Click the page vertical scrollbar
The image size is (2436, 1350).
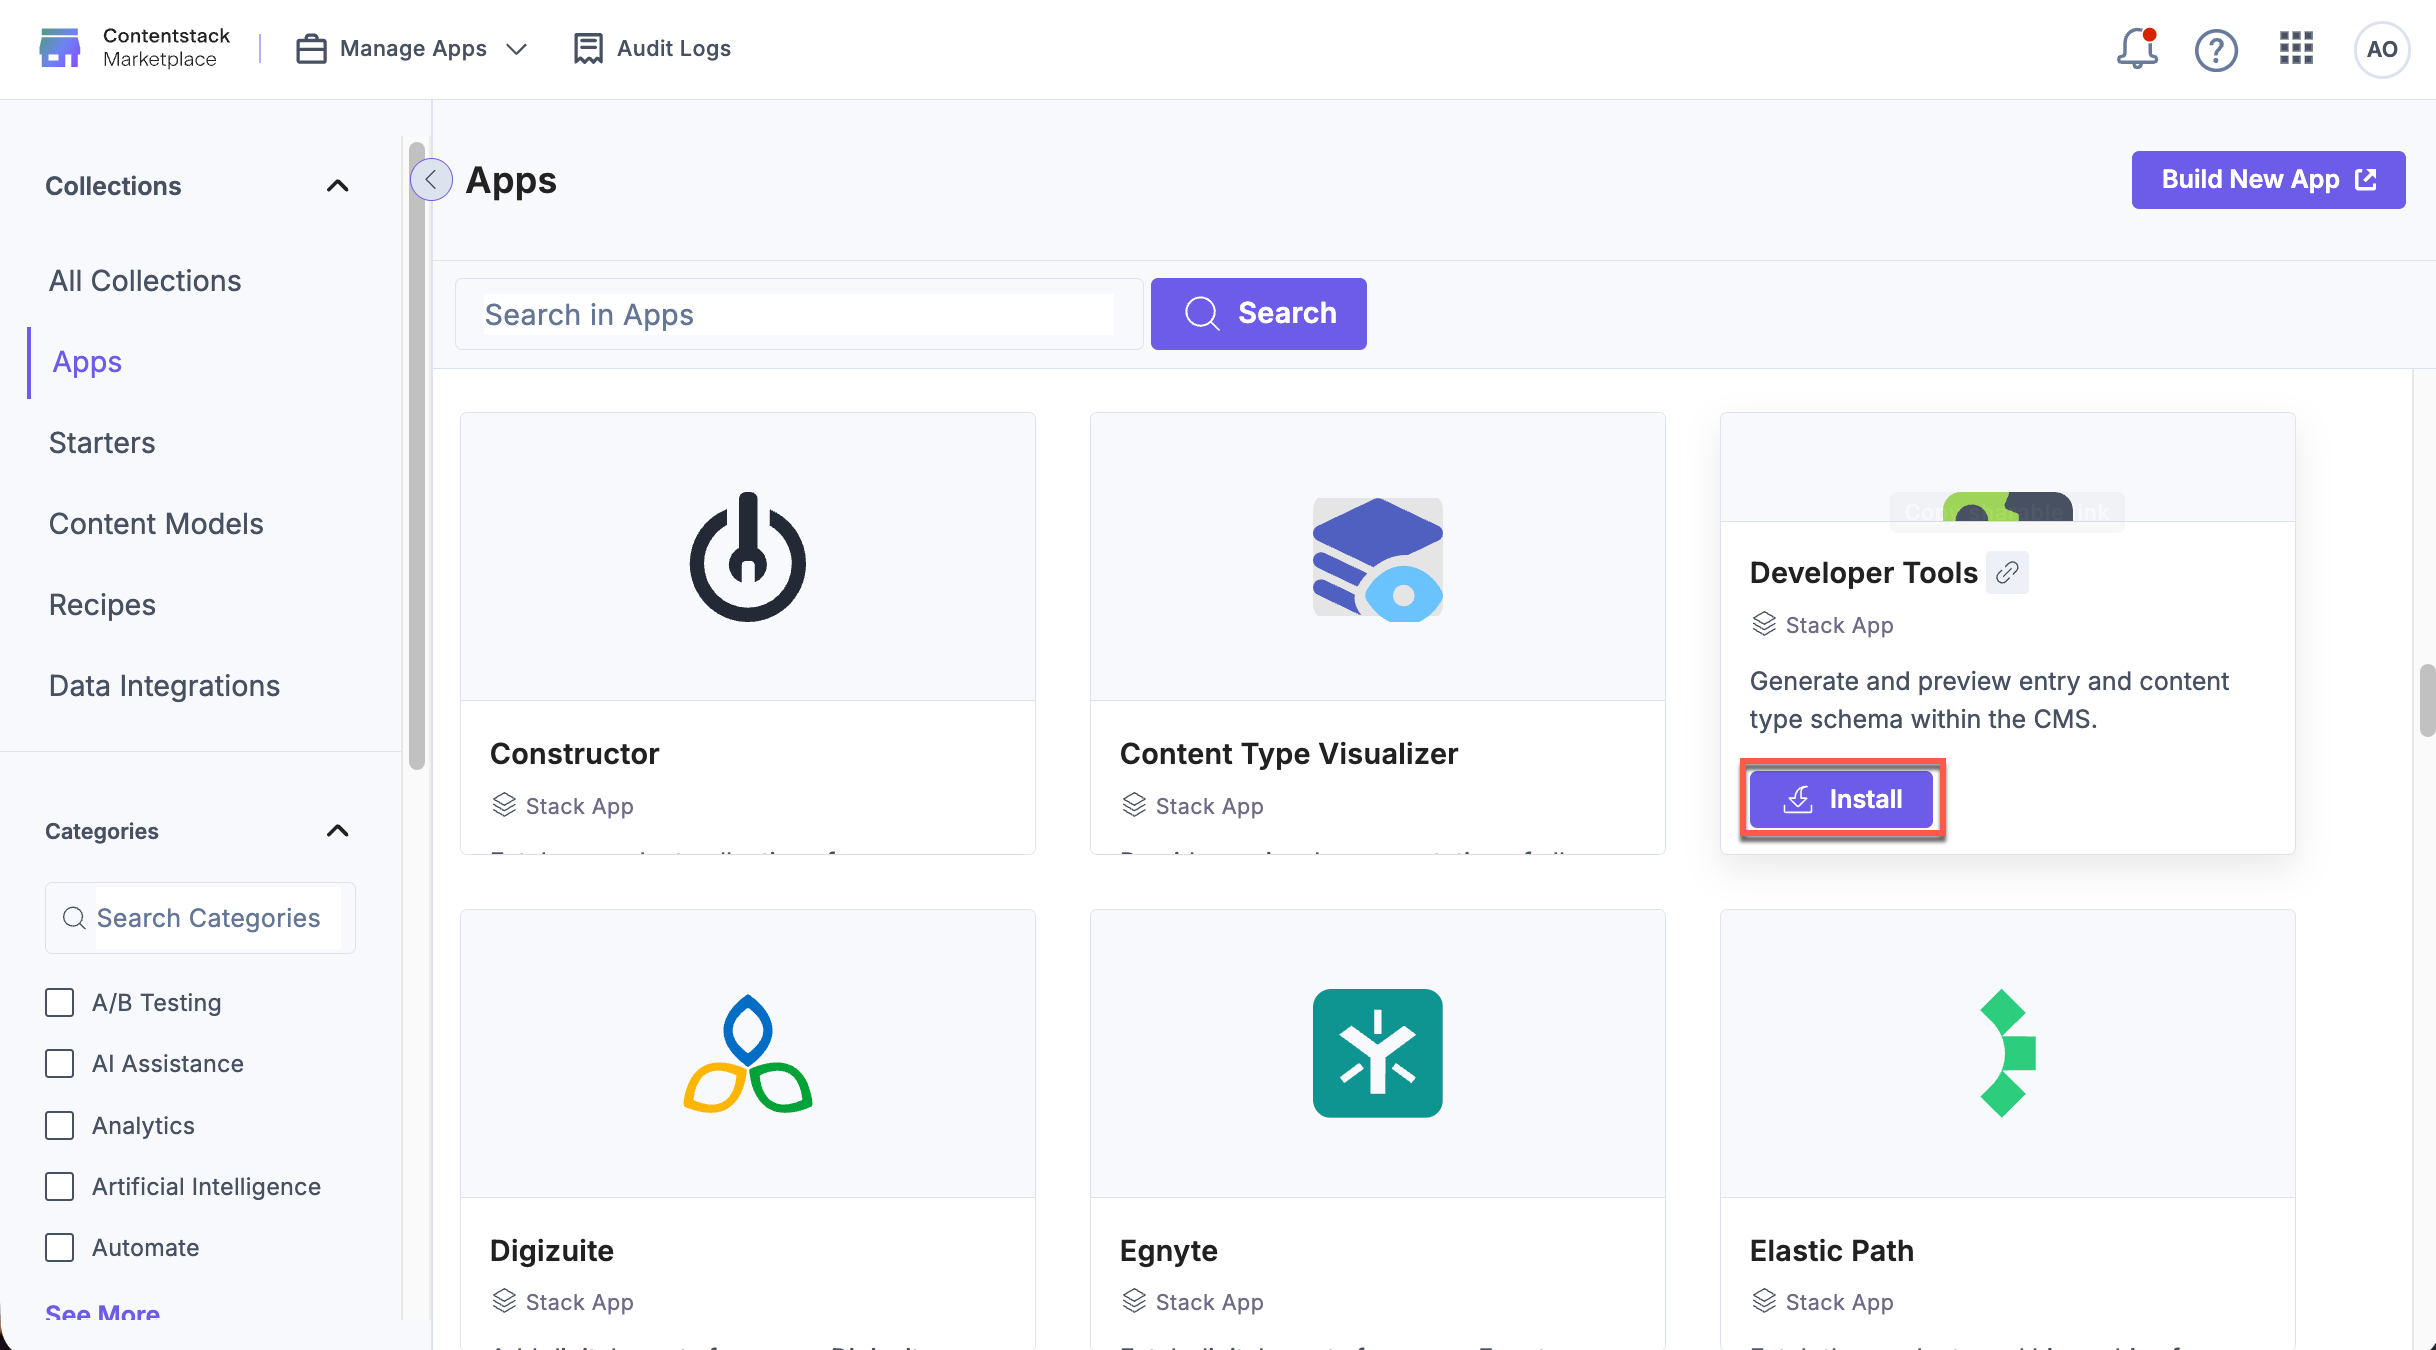click(2426, 700)
